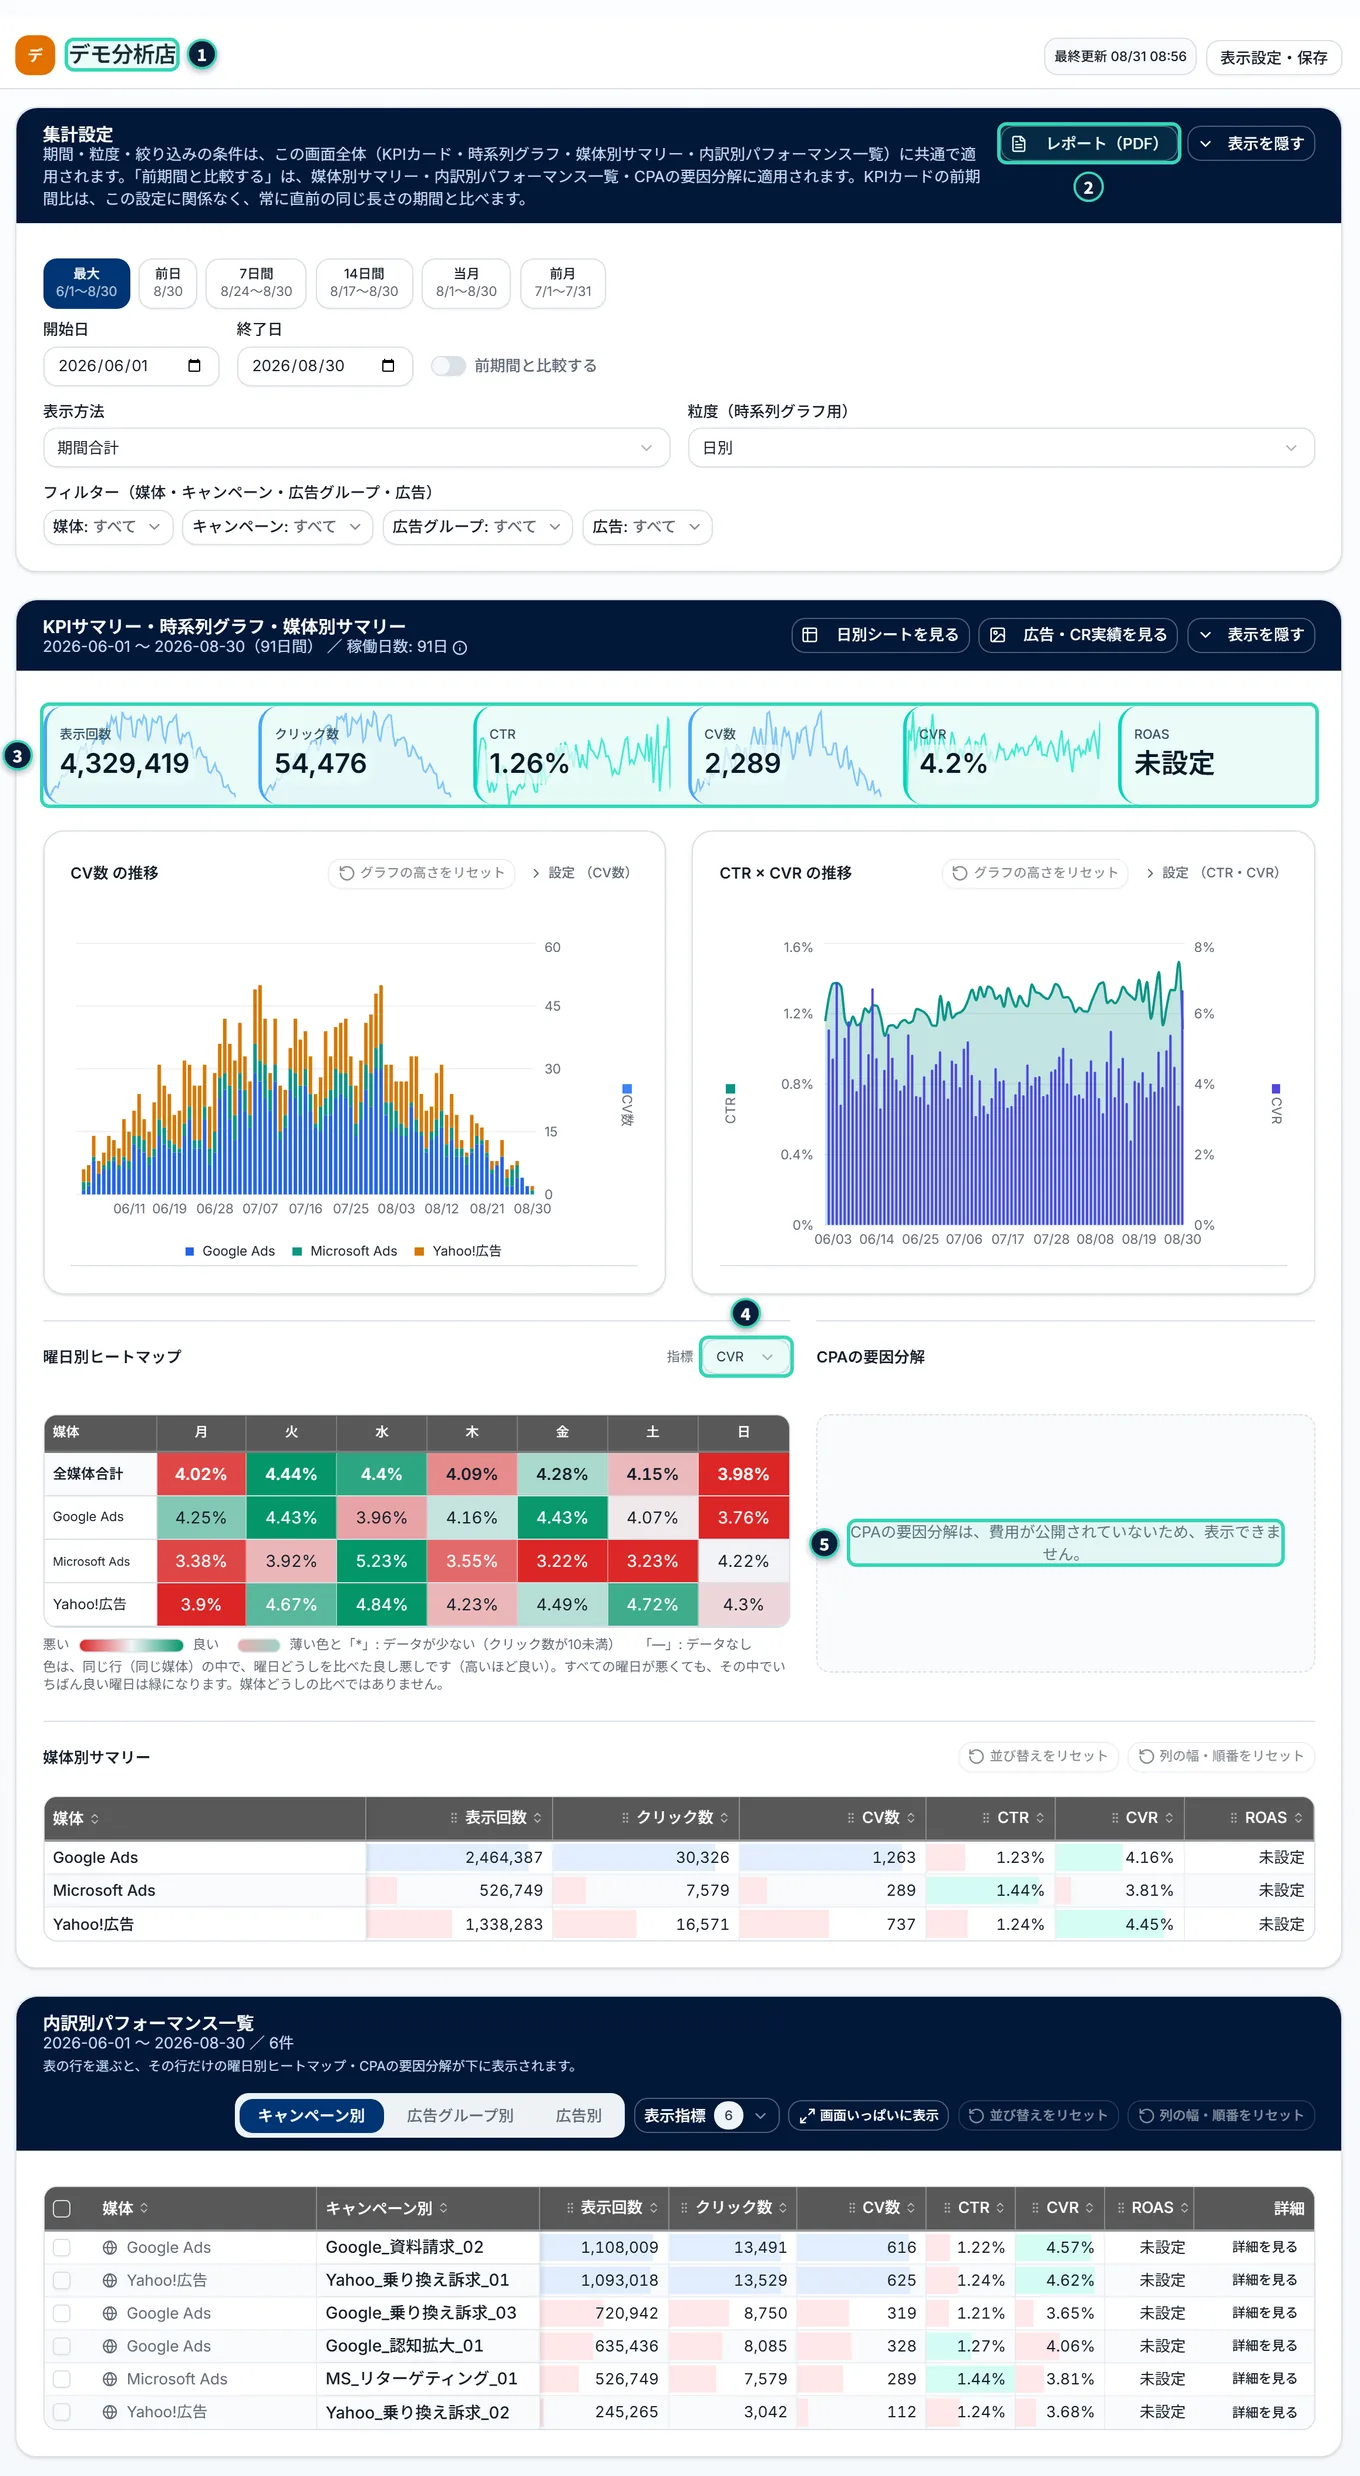1360x2476 pixels.
Task: Click the Yahoo!広告 orange legend swatch
Action: pyautogui.click(x=420, y=1251)
